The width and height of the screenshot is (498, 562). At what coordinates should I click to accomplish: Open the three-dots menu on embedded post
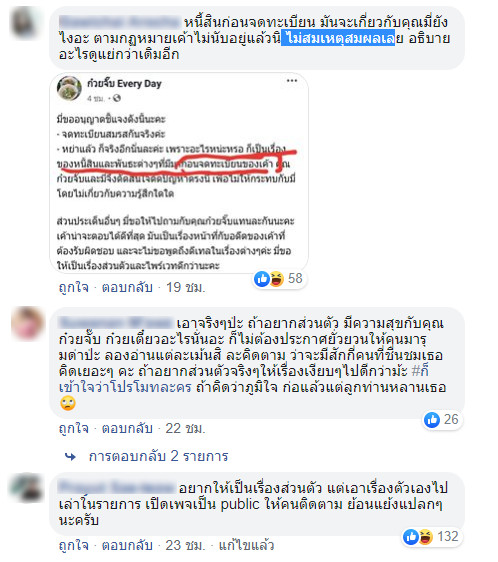[292, 81]
